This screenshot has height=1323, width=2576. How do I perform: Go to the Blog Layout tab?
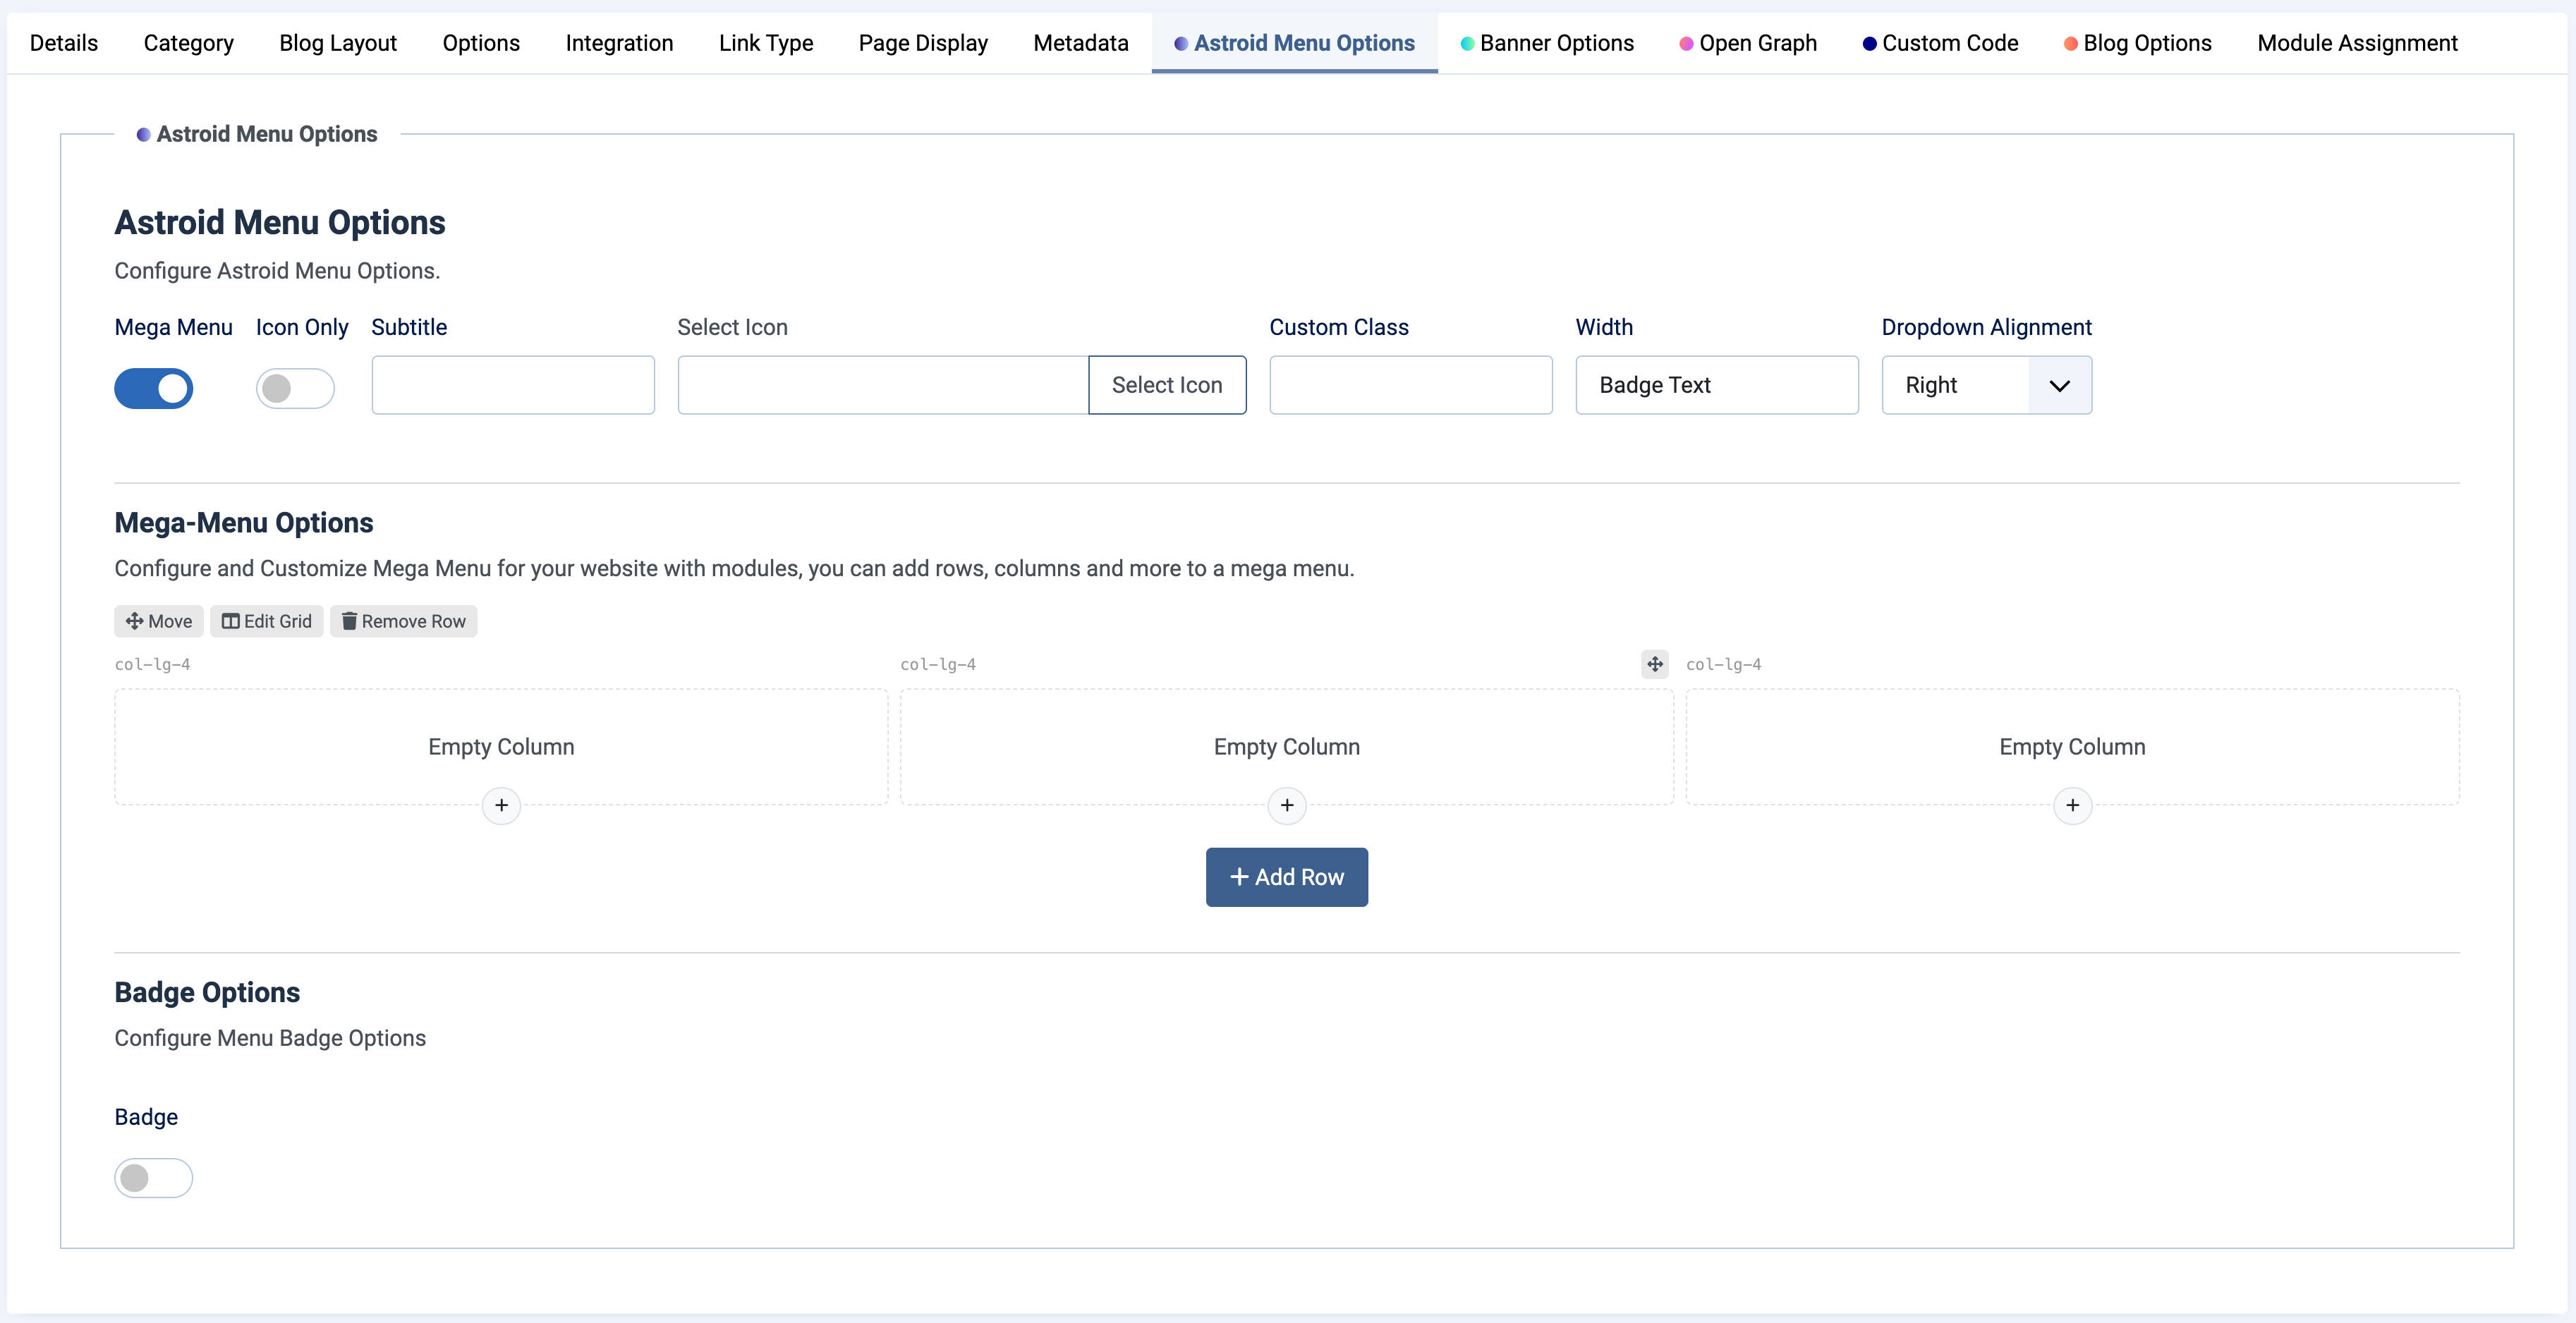[338, 43]
